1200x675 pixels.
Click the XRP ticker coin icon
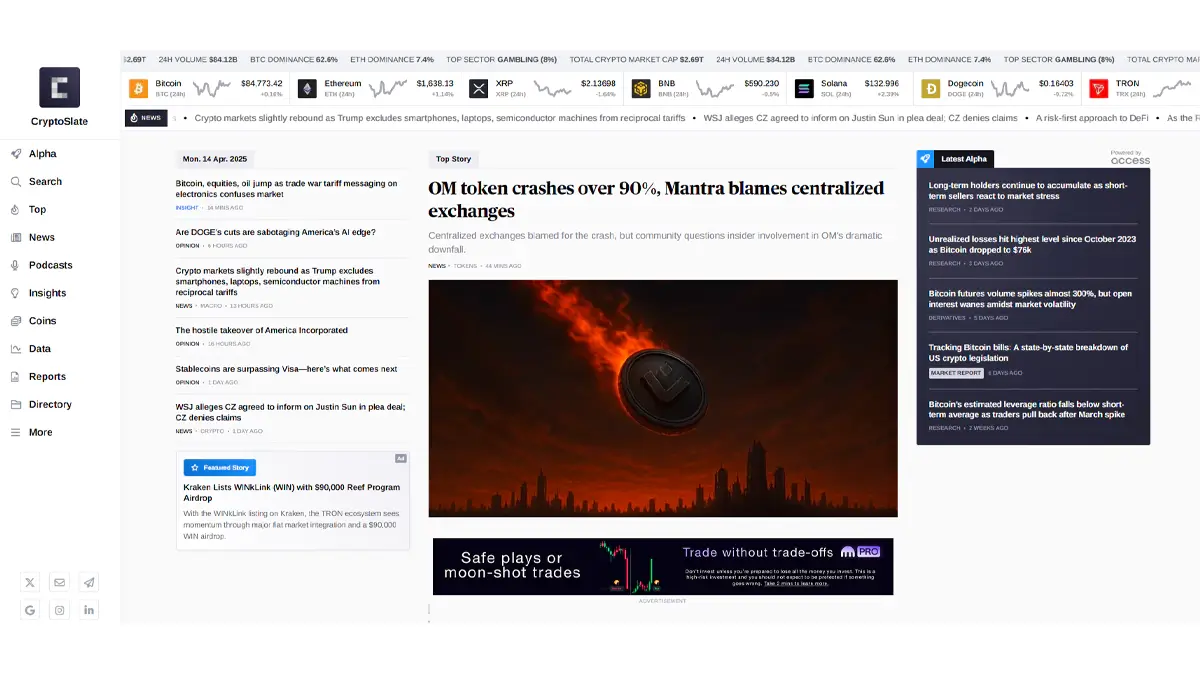tap(478, 89)
